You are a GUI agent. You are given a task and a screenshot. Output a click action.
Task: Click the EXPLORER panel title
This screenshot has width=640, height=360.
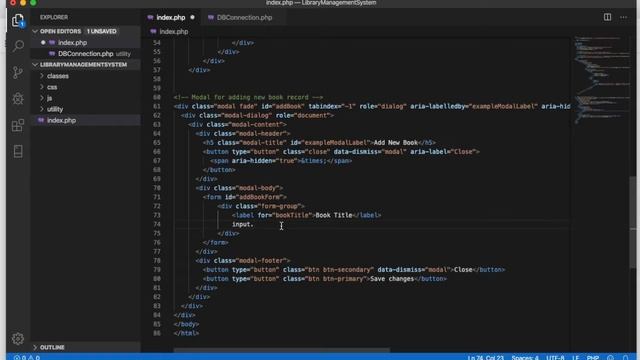[x=54, y=17]
